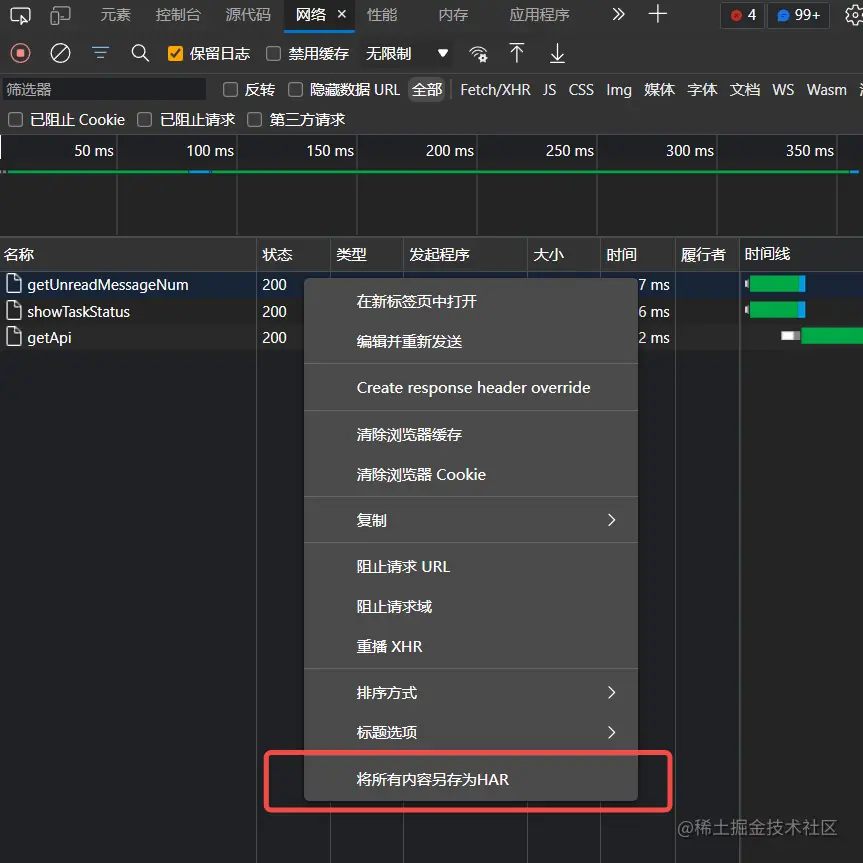Filter requests by Wasm

[826, 89]
